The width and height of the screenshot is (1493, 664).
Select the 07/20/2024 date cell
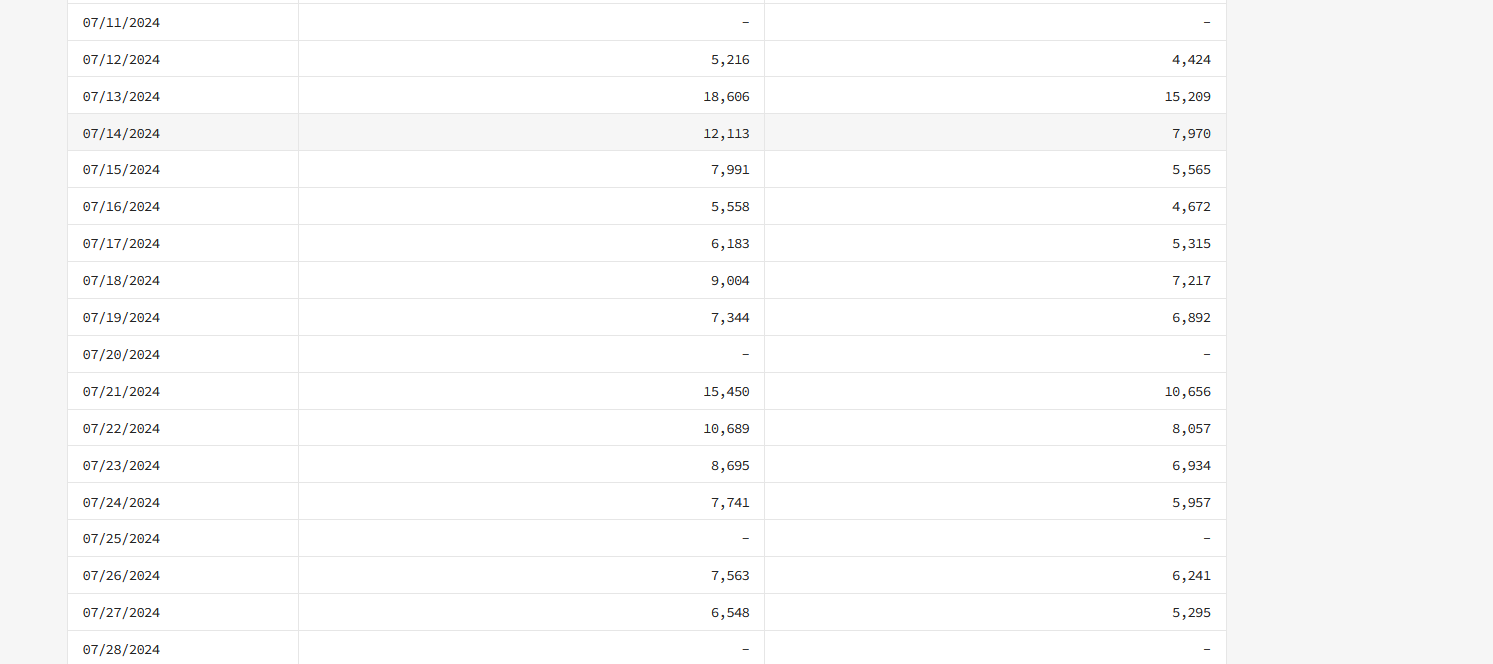coord(183,355)
